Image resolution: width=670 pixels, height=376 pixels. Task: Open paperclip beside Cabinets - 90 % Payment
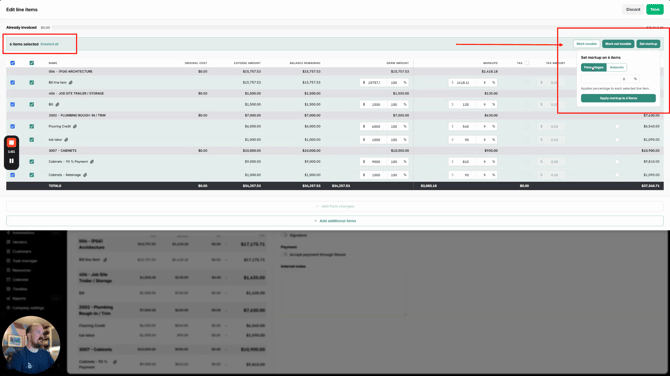[92, 162]
